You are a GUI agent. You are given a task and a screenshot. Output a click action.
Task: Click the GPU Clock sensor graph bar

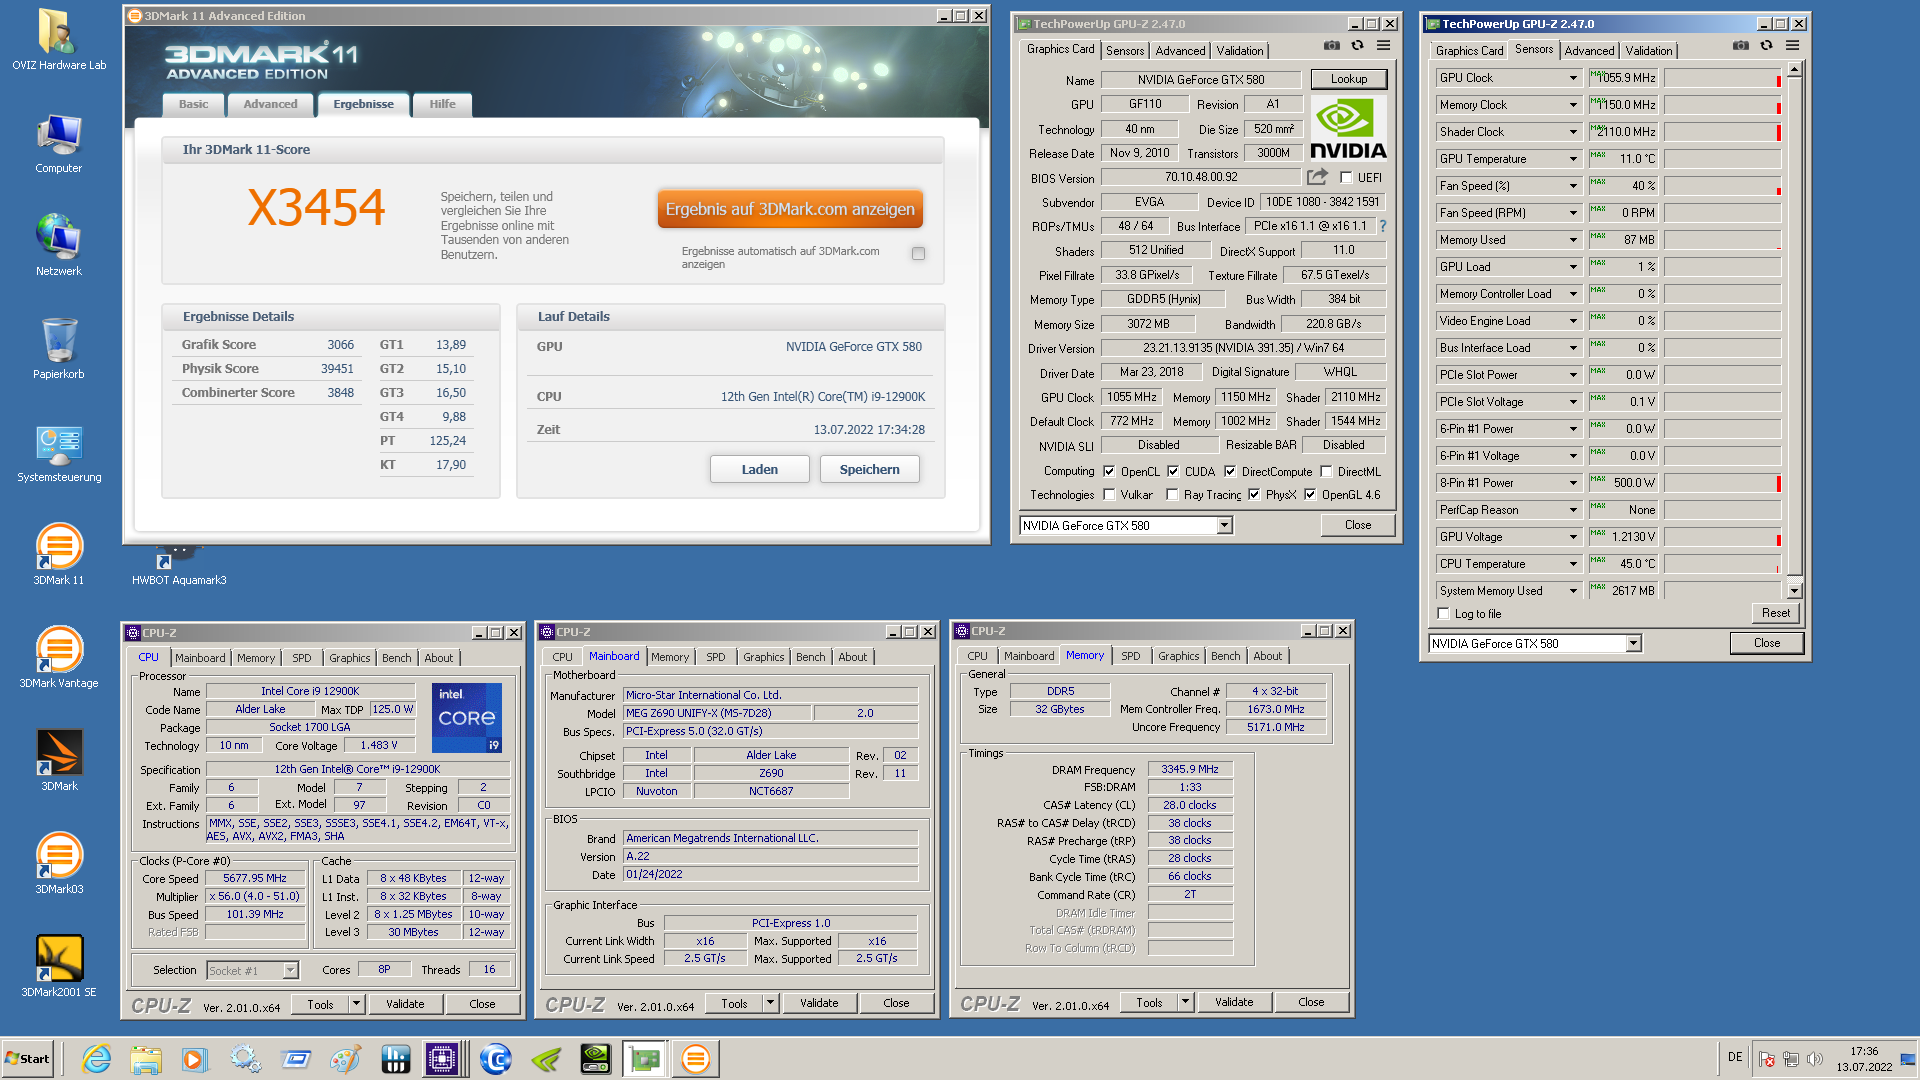[x=1723, y=78]
